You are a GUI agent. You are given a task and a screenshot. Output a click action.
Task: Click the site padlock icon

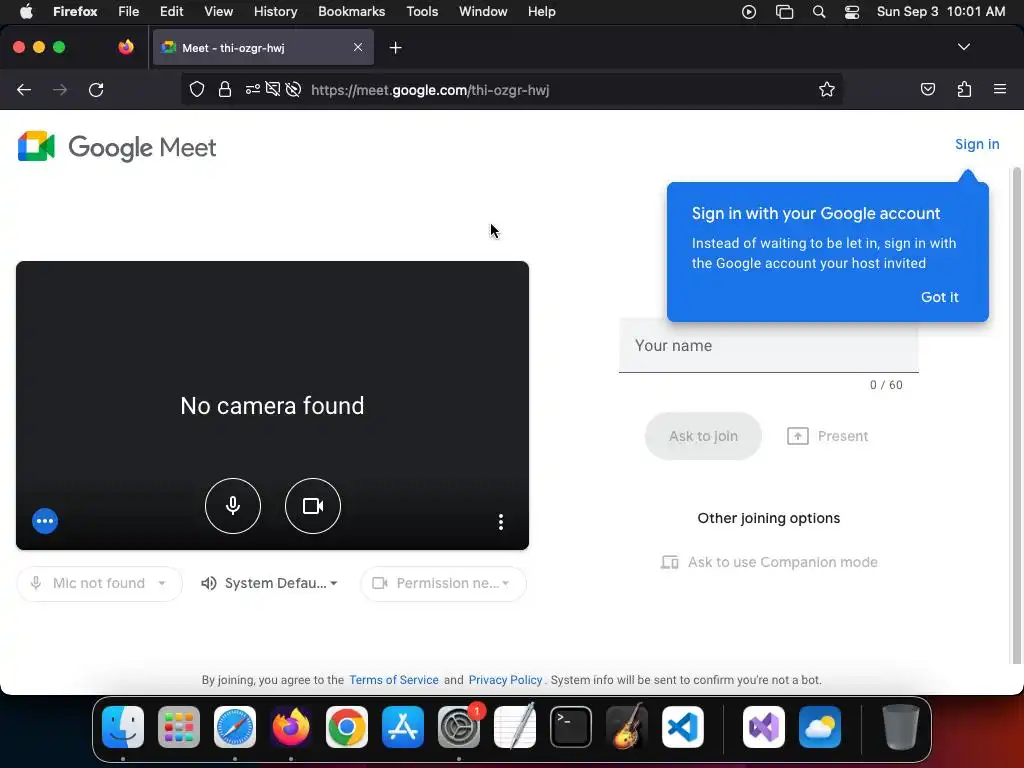pos(225,89)
